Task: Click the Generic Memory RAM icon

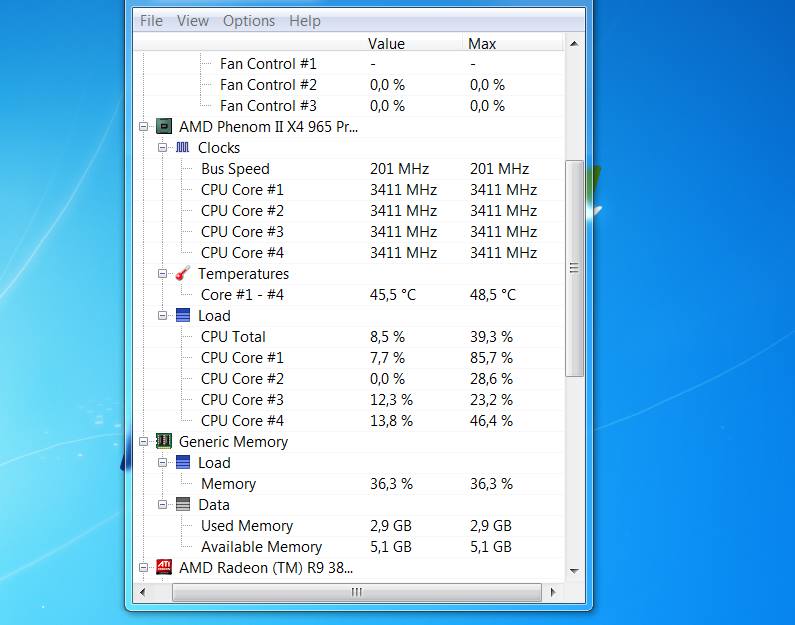Action: point(163,441)
